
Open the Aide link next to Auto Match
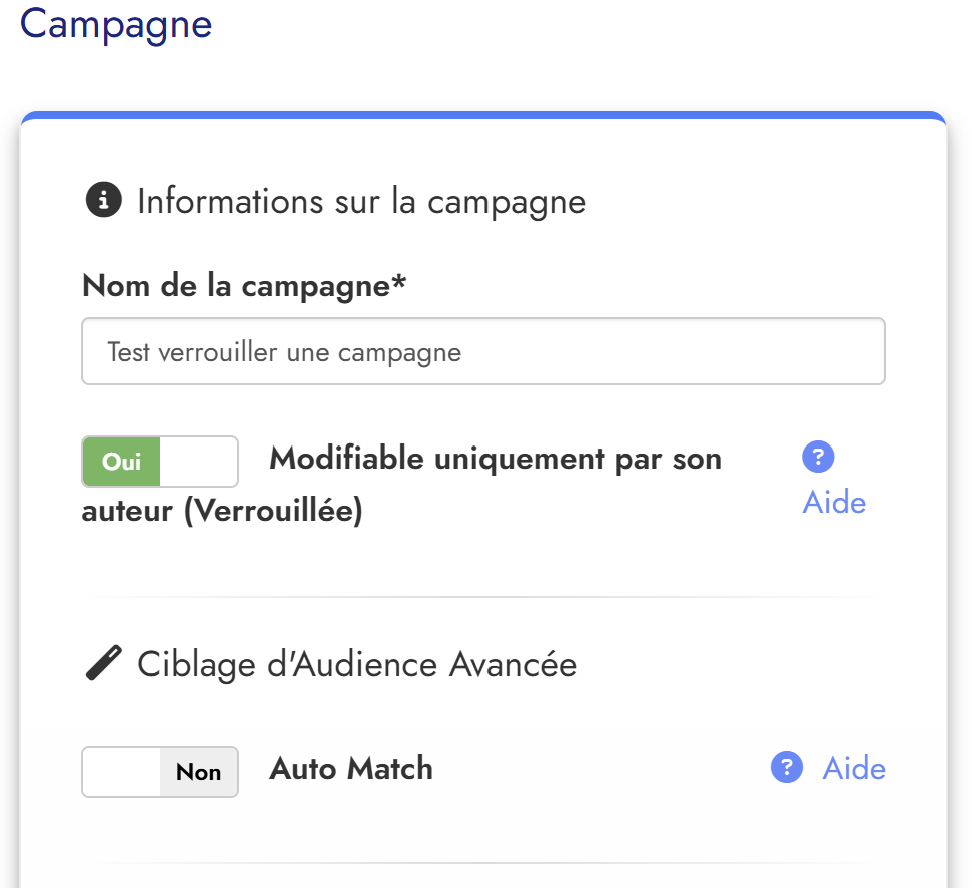coord(854,768)
